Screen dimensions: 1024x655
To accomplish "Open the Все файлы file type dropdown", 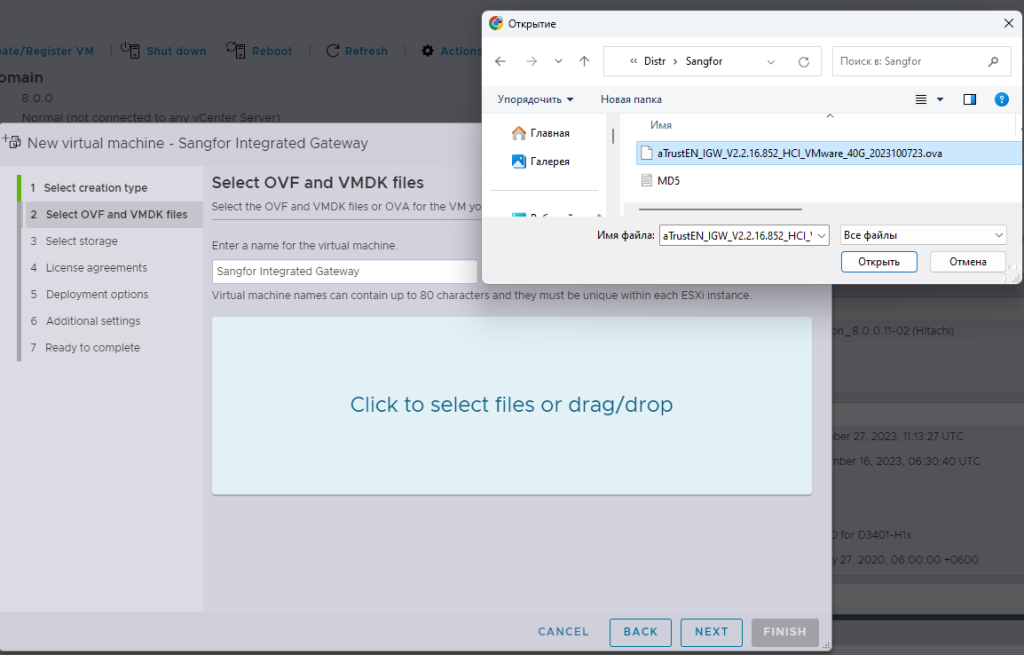I will (x=923, y=235).
